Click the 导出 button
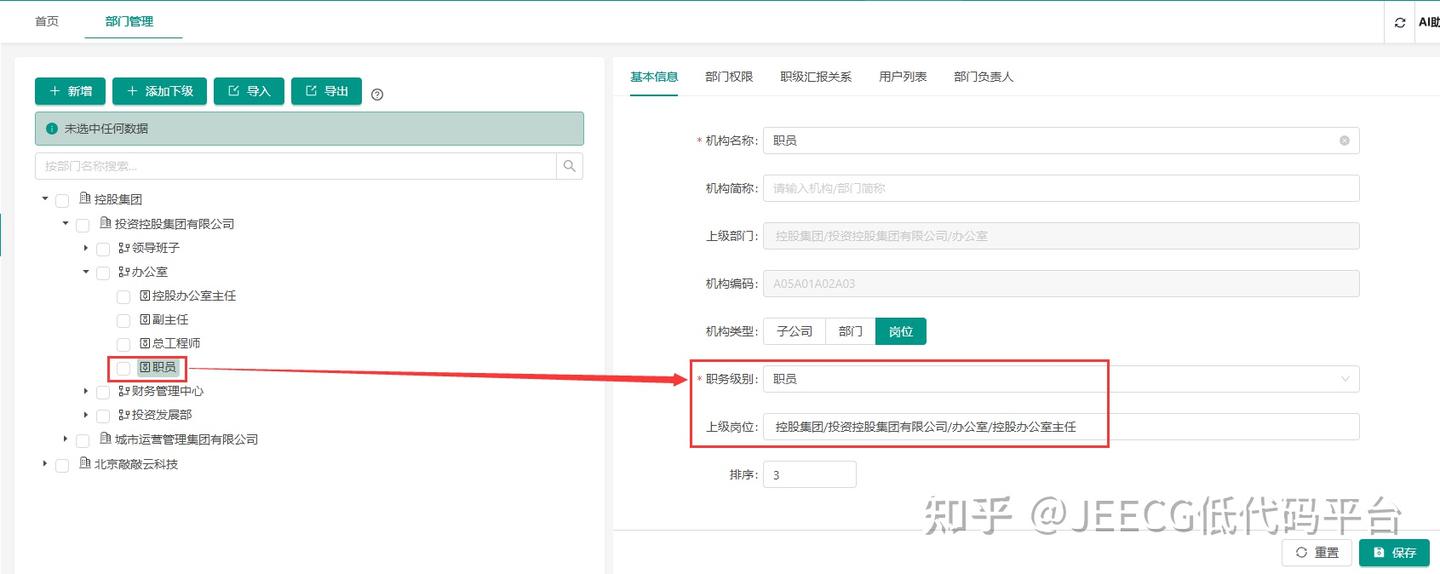This screenshot has width=1440, height=574. pyautogui.click(x=326, y=91)
